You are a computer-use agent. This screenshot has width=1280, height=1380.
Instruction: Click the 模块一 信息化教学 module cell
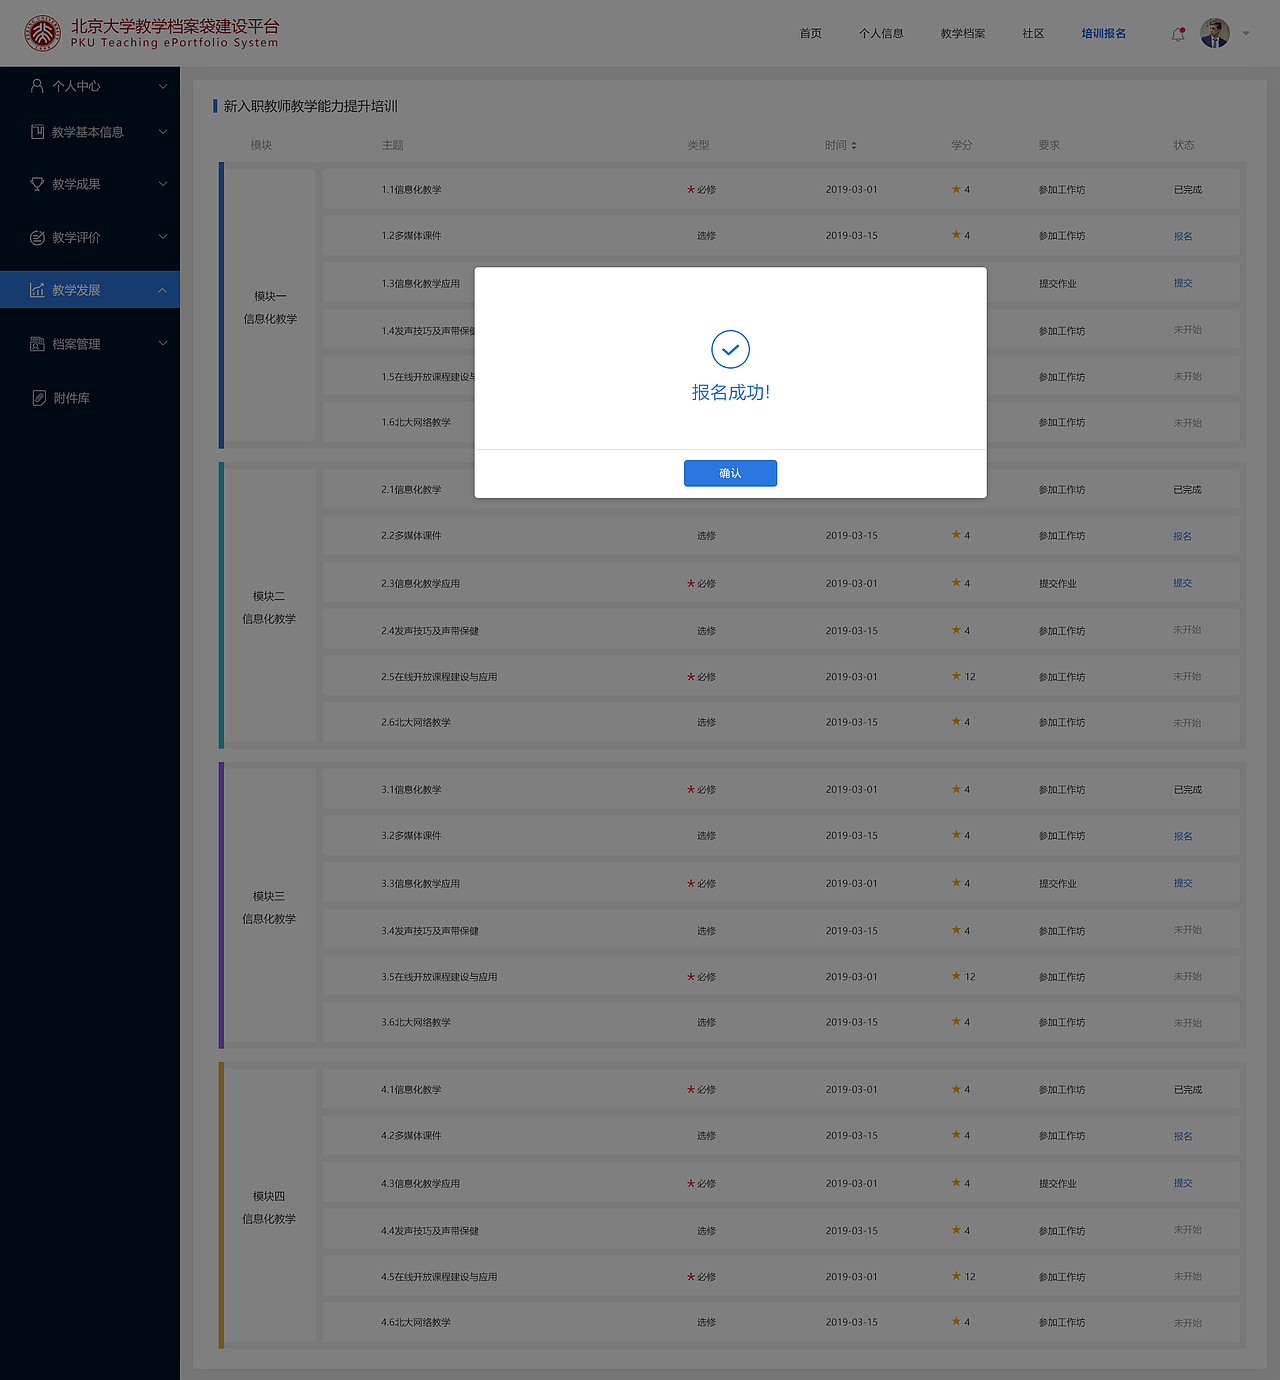point(270,306)
